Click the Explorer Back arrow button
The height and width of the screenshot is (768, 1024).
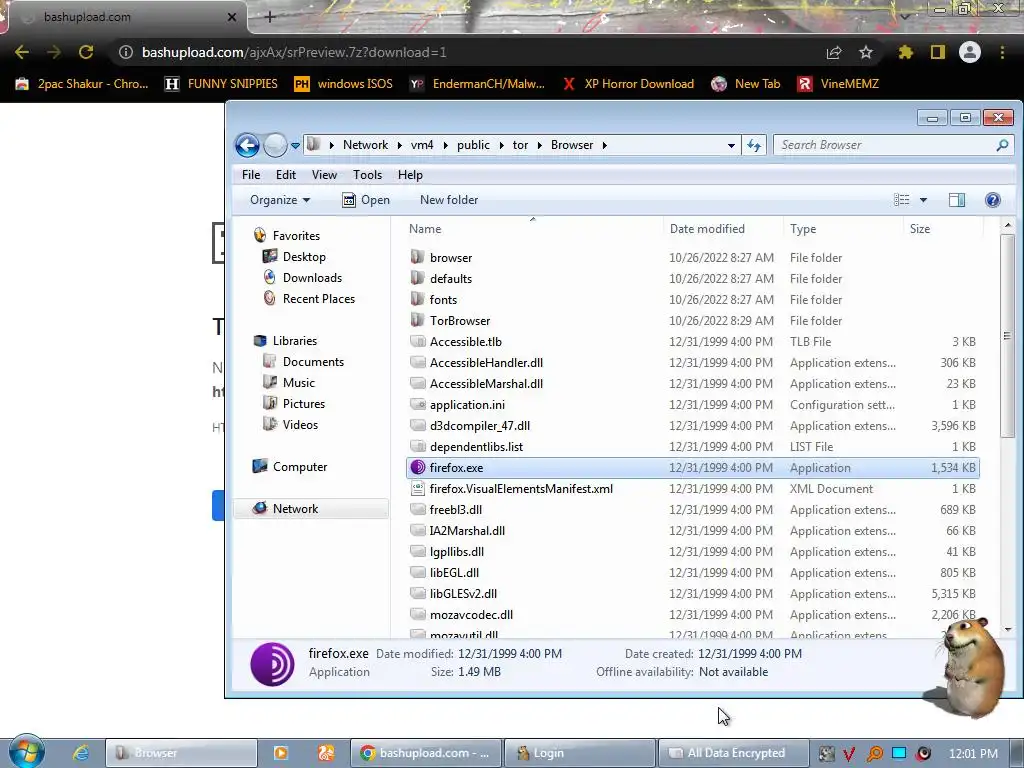pyautogui.click(x=247, y=145)
